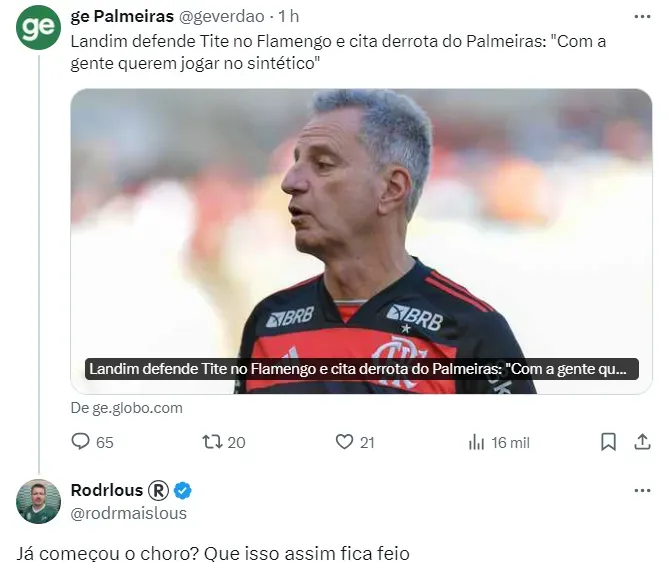Open the ge Palmeiras display name
671x562 pixels.
tap(122, 17)
